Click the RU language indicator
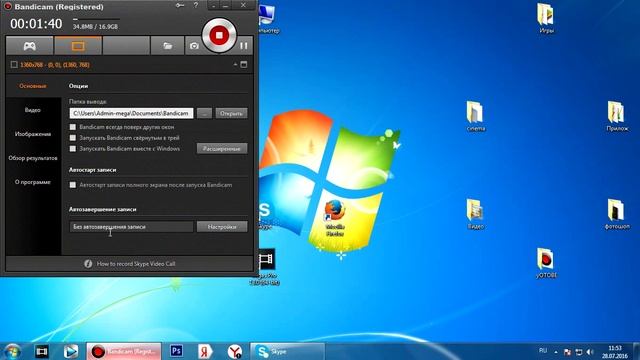Image resolution: width=640 pixels, height=360 pixels. tap(542, 351)
